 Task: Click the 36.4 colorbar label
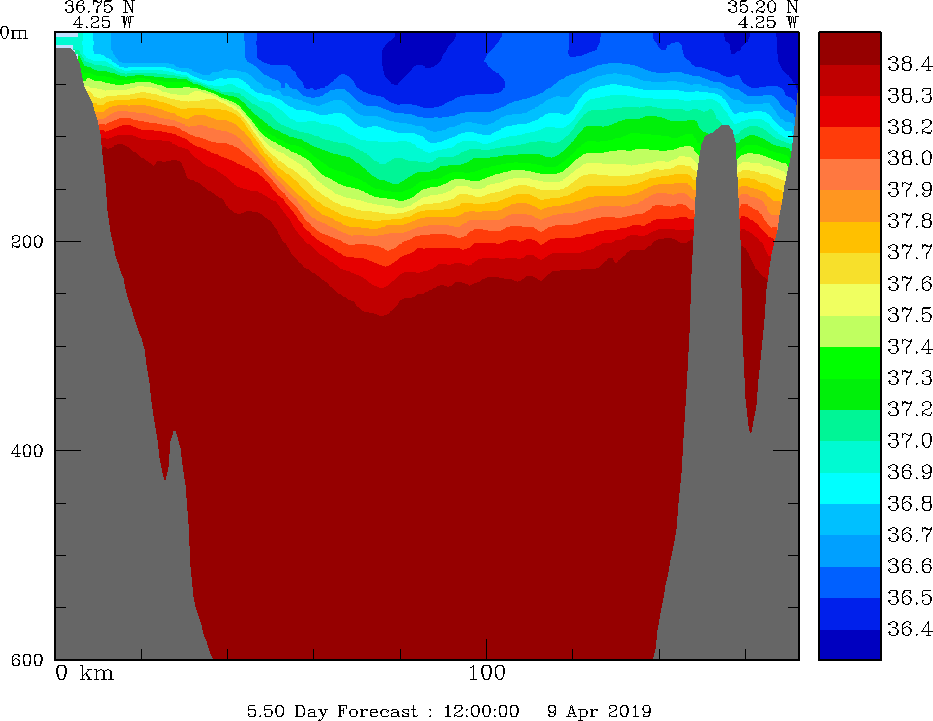pos(910,629)
